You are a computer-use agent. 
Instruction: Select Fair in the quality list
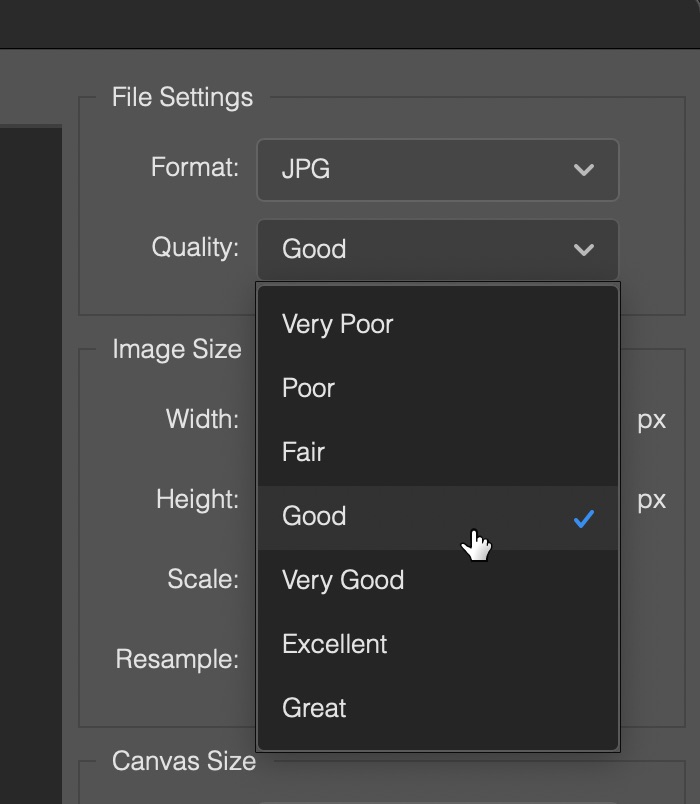point(437,452)
